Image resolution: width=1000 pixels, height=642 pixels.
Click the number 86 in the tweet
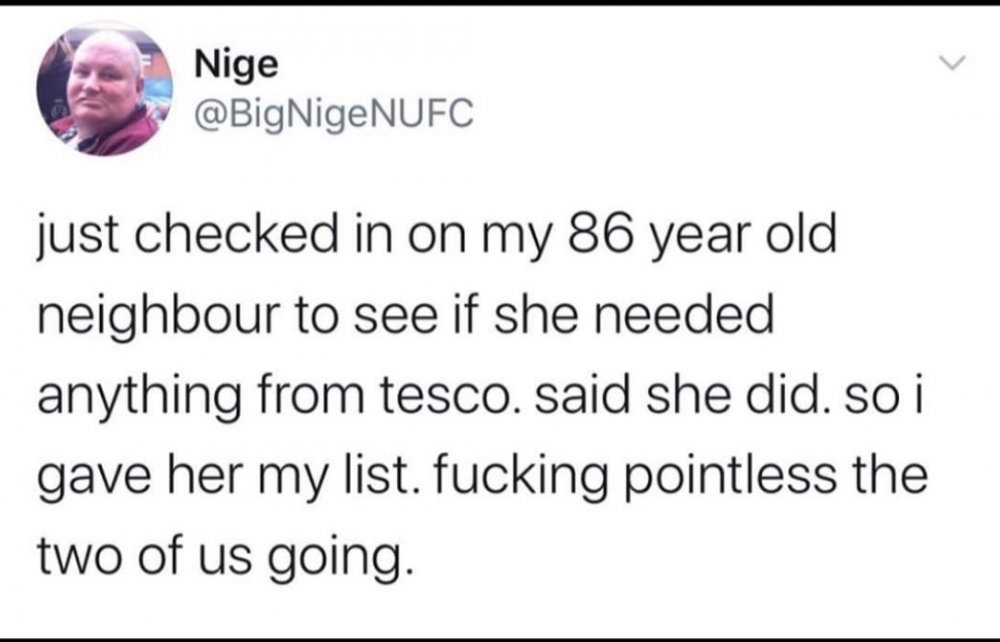pyautogui.click(x=601, y=233)
